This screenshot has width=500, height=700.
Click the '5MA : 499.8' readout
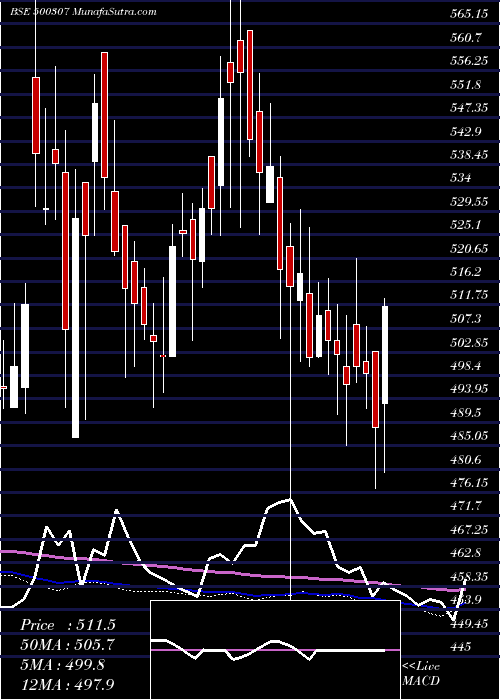click(x=62, y=665)
